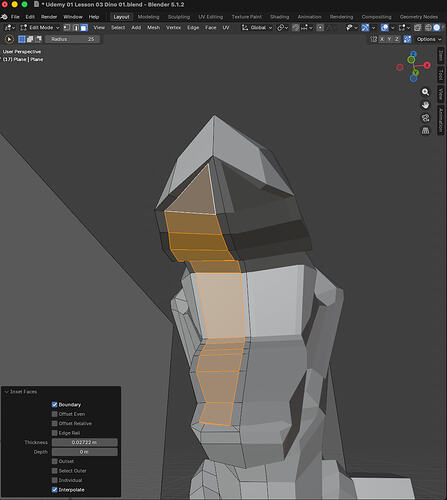The width and height of the screenshot is (447, 500).
Task: Open the File menu
Action: [x=15, y=17]
